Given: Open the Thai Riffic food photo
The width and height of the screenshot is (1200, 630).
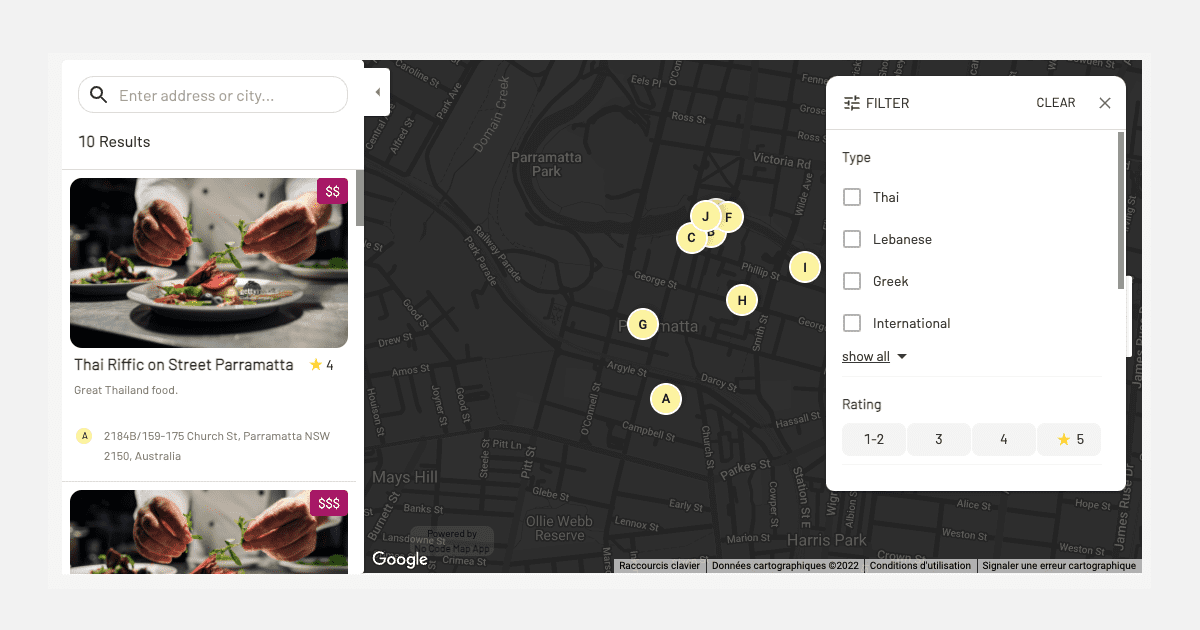Looking at the screenshot, I should click(209, 263).
